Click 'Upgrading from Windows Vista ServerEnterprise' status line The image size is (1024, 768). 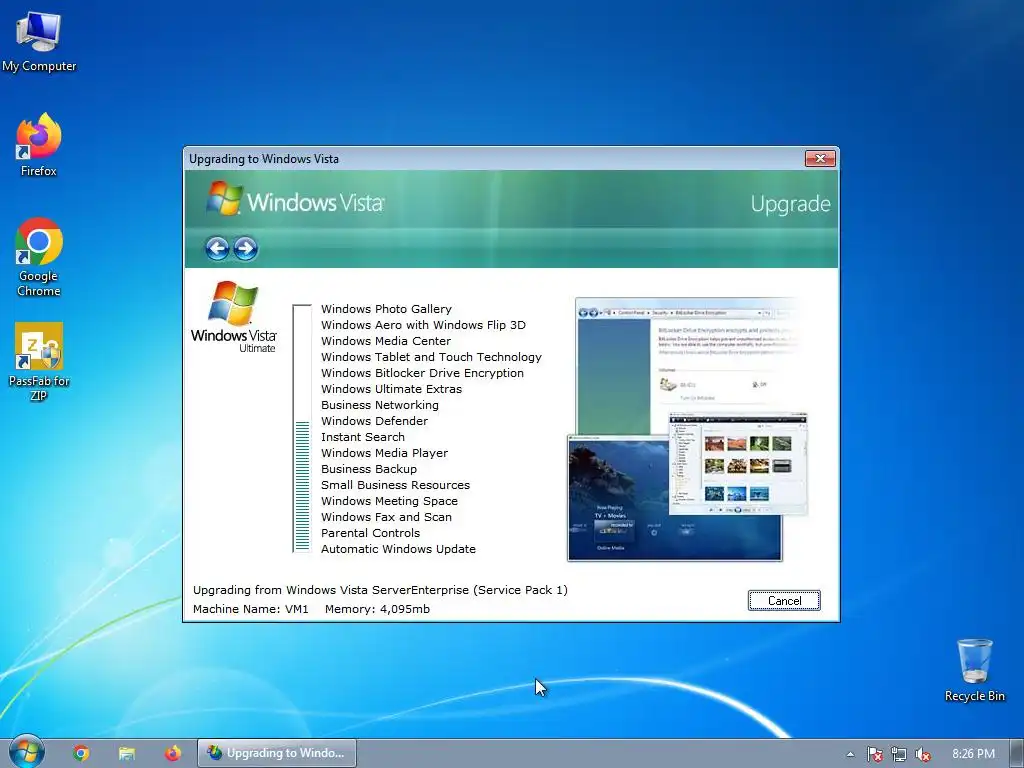click(x=380, y=590)
